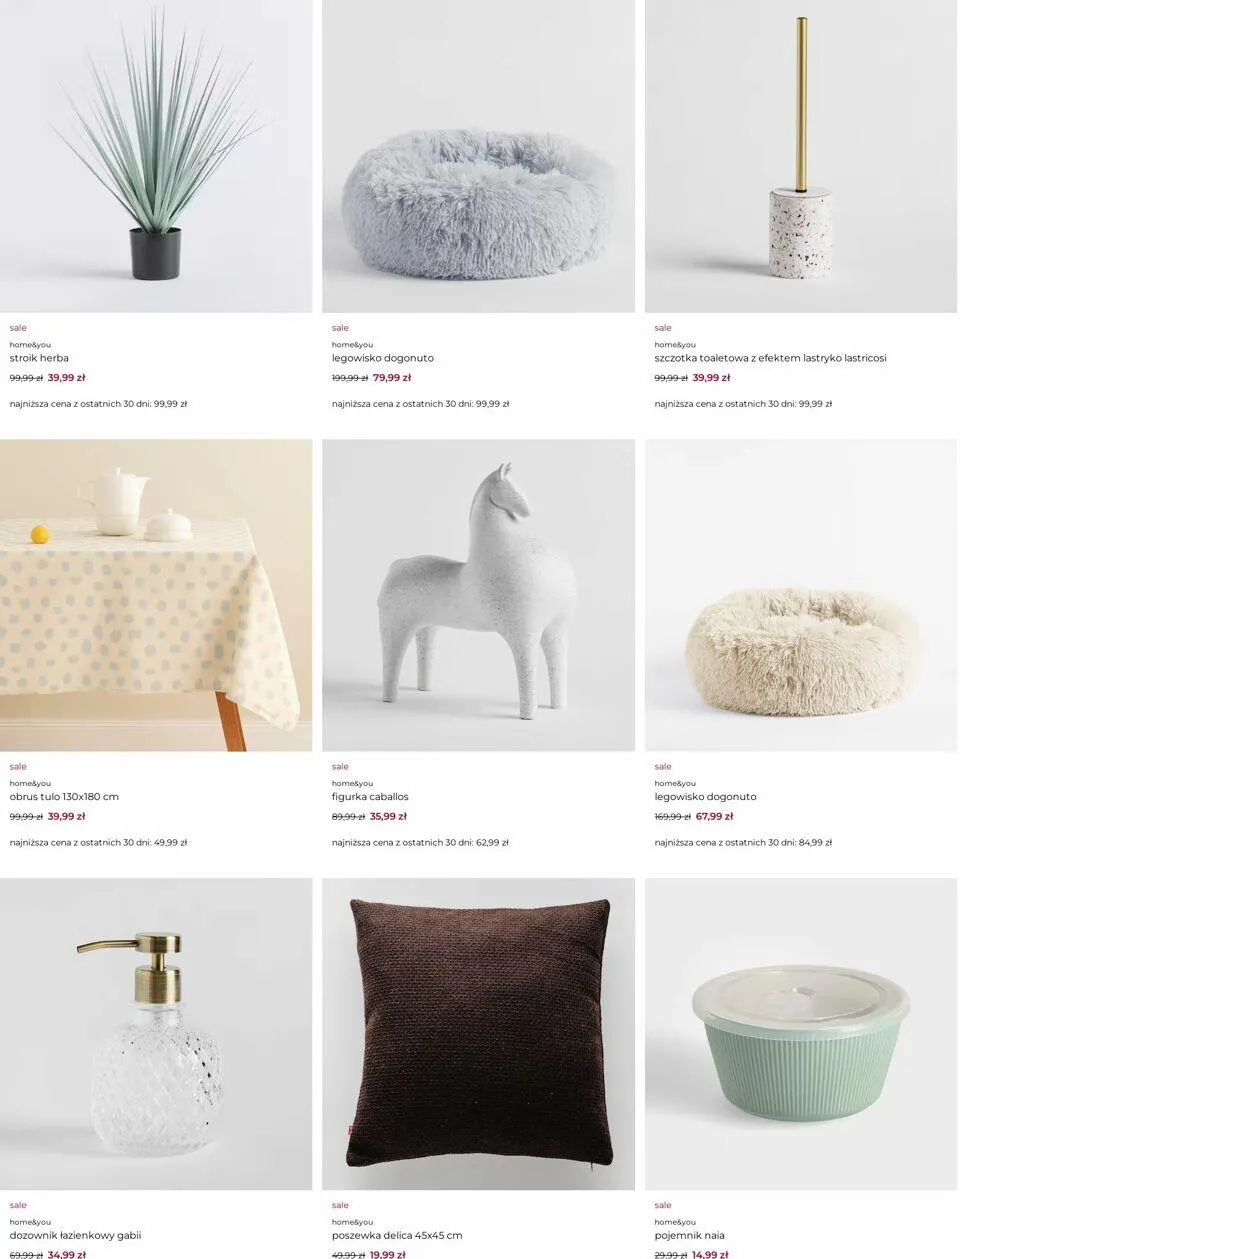Image resolution: width=1250 pixels, height=1259 pixels.
Task: Open the glass soap dispenser image
Action: tap(156, 1034)
